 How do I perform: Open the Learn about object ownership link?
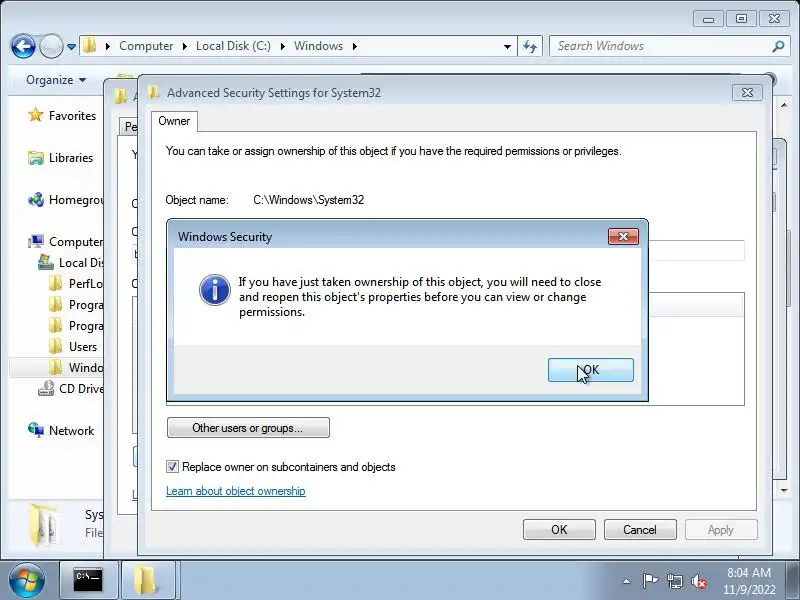(x=236, y=491)
